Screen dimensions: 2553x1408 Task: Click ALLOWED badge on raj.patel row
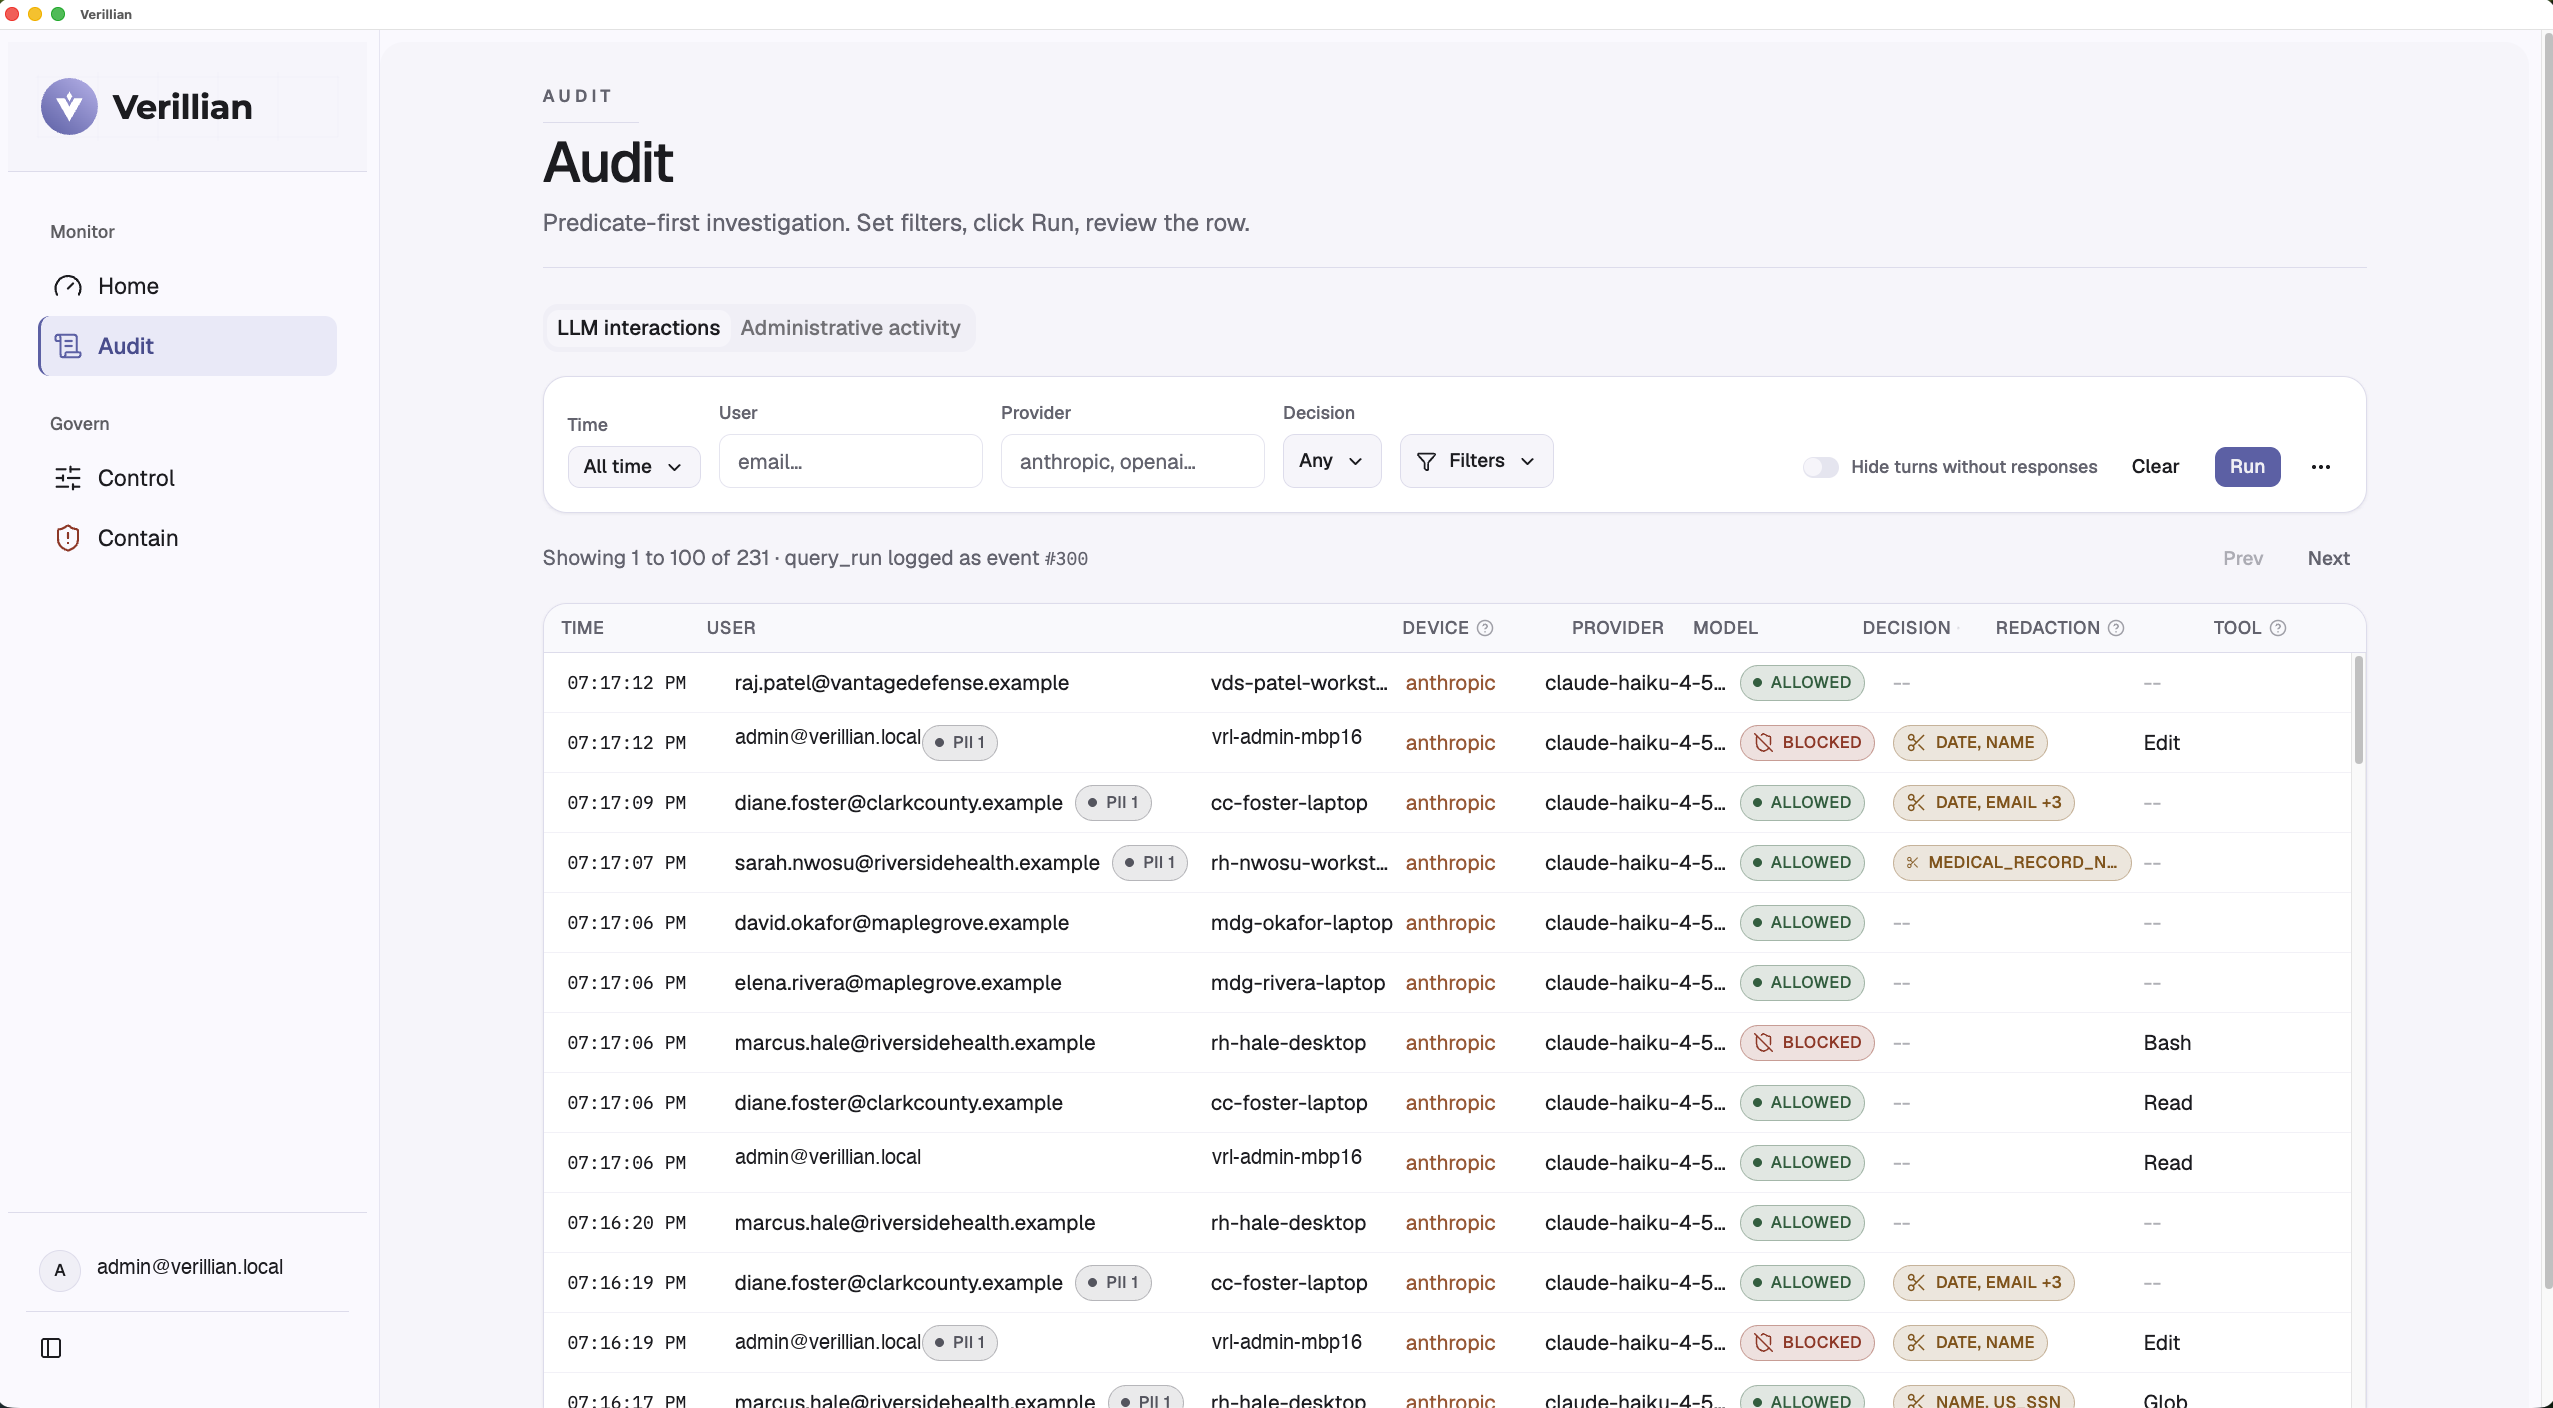click(1802, 683)
